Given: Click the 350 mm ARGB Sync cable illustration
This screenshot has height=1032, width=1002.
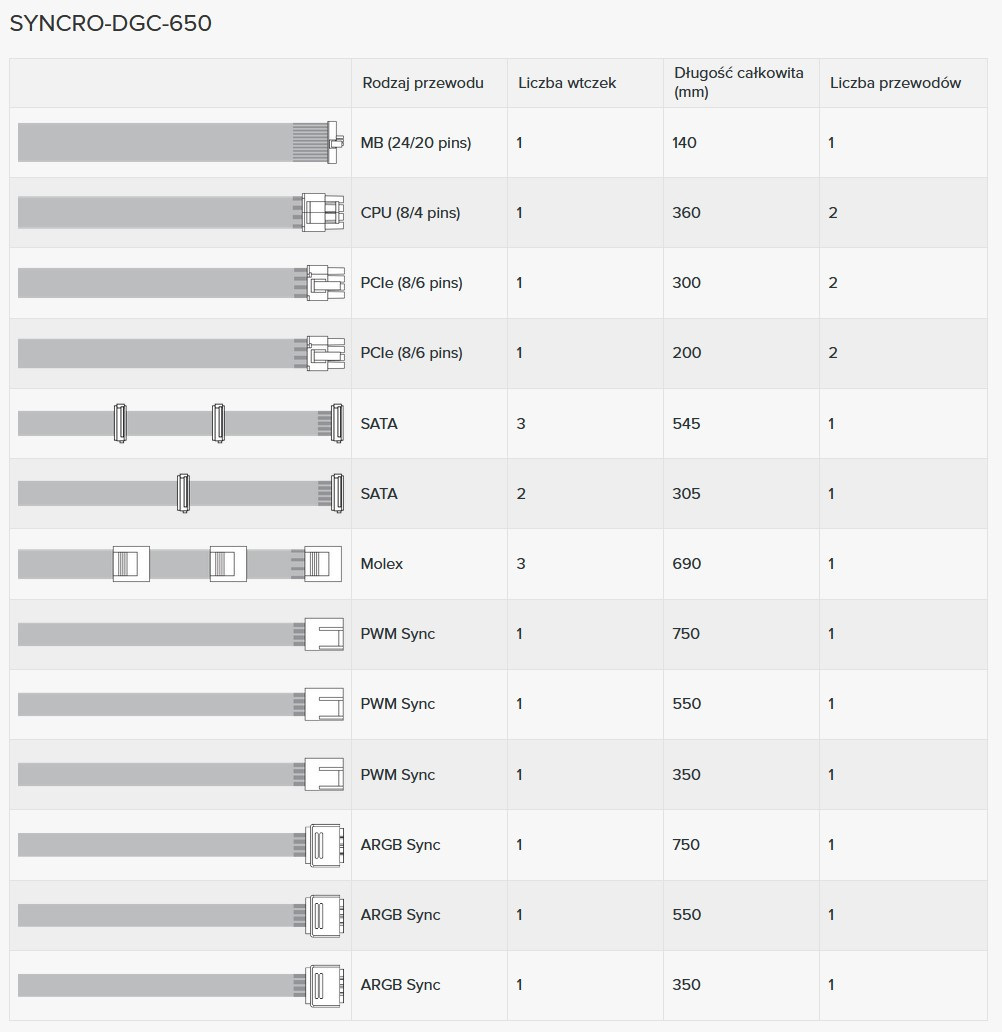Looking at the screenshot, I should 180,985.
